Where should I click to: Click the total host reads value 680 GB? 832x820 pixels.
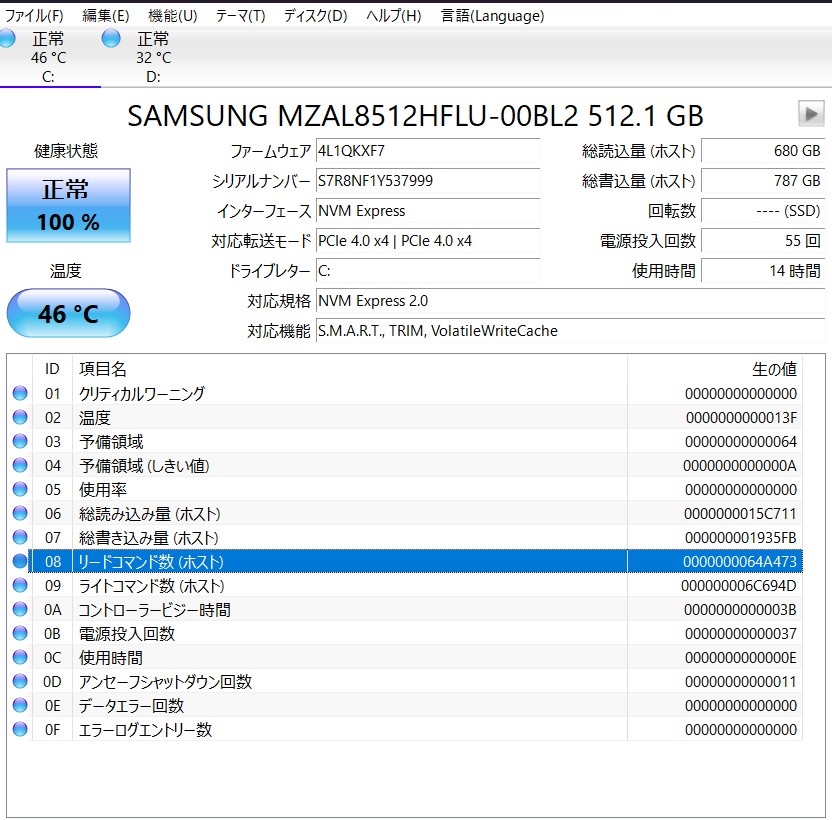click(763, 151)
